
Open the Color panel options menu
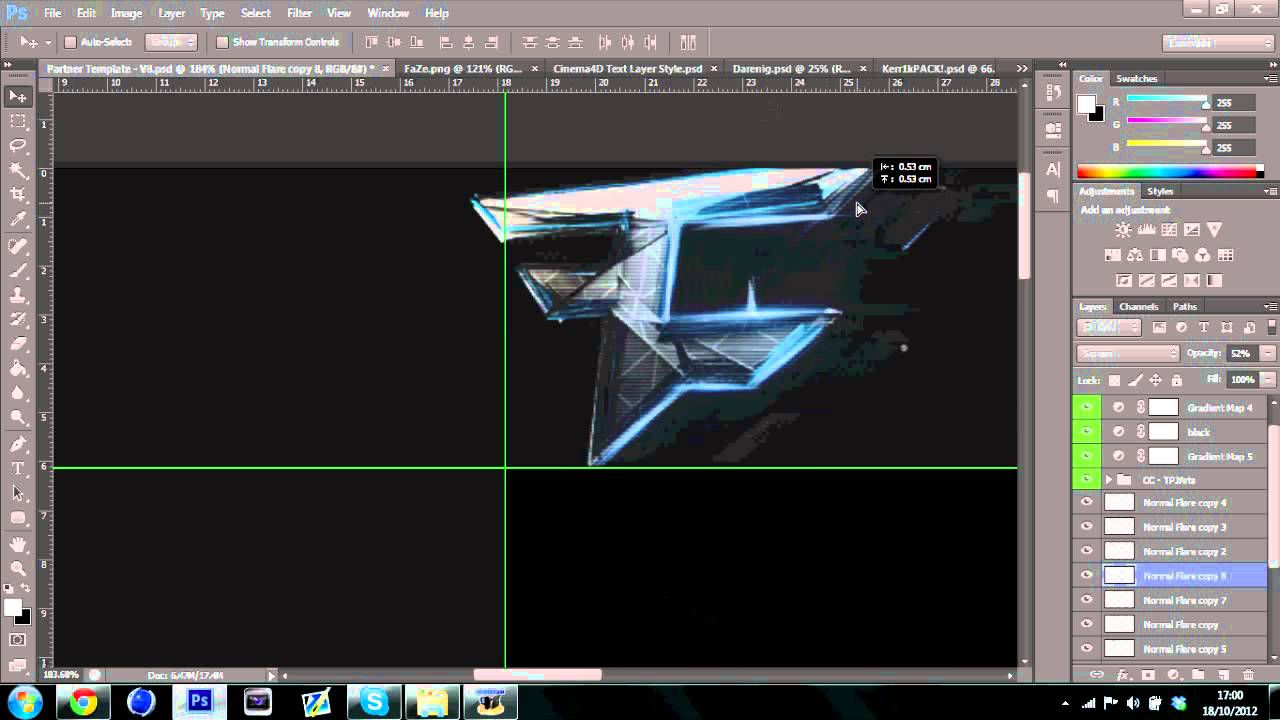click(x=1270, y=78)
